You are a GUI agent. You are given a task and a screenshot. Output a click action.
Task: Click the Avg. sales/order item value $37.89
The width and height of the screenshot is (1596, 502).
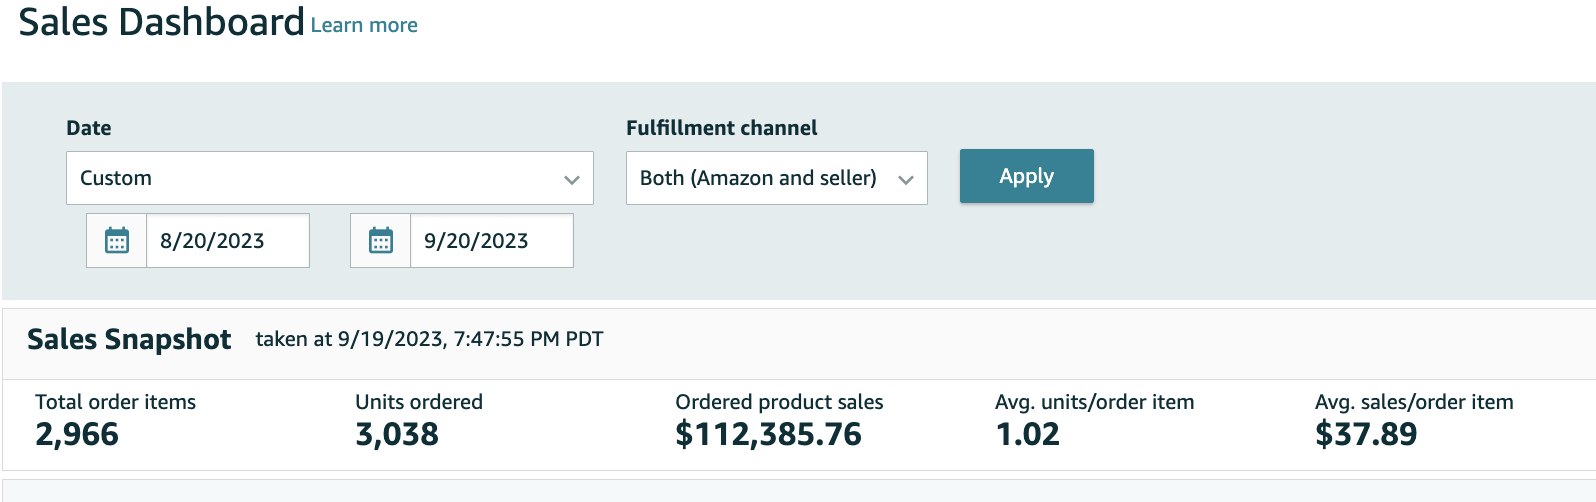click(x=1366, y=435)
